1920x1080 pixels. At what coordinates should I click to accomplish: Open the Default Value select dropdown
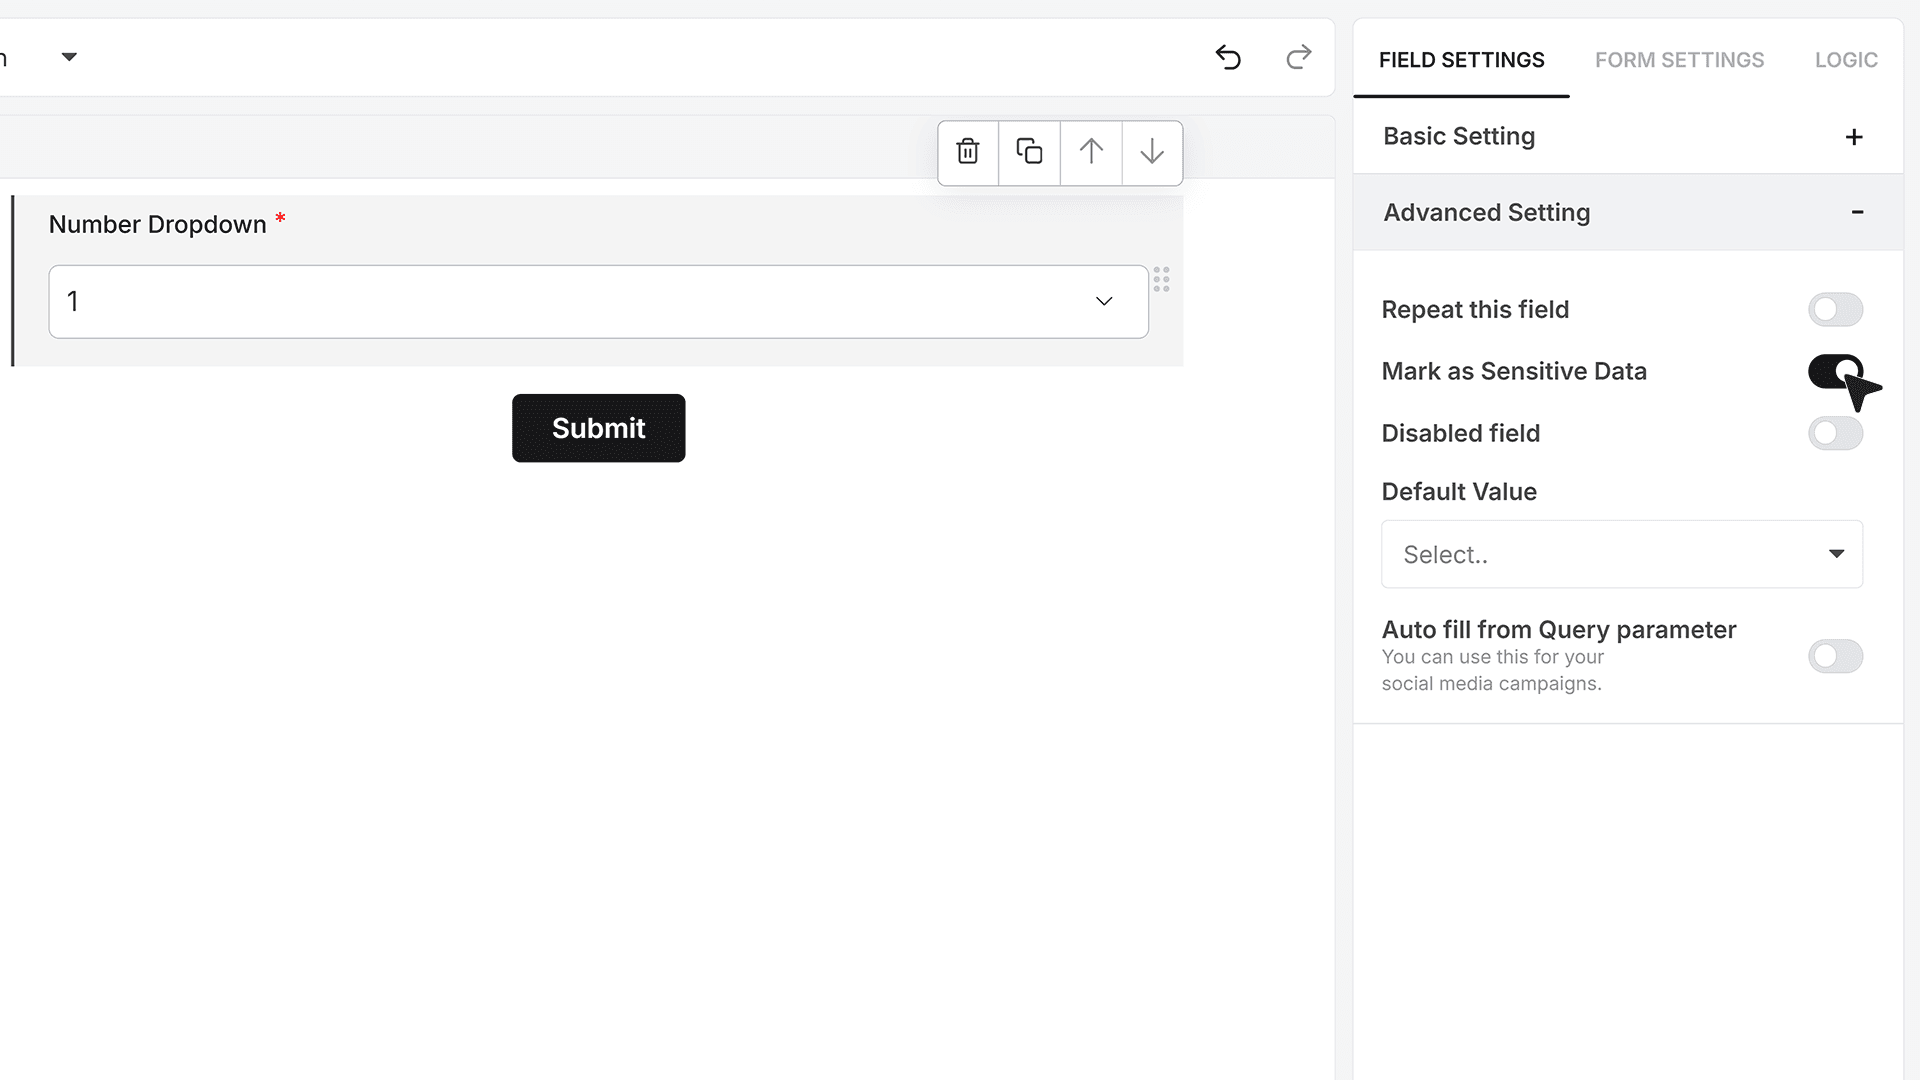1621,554
